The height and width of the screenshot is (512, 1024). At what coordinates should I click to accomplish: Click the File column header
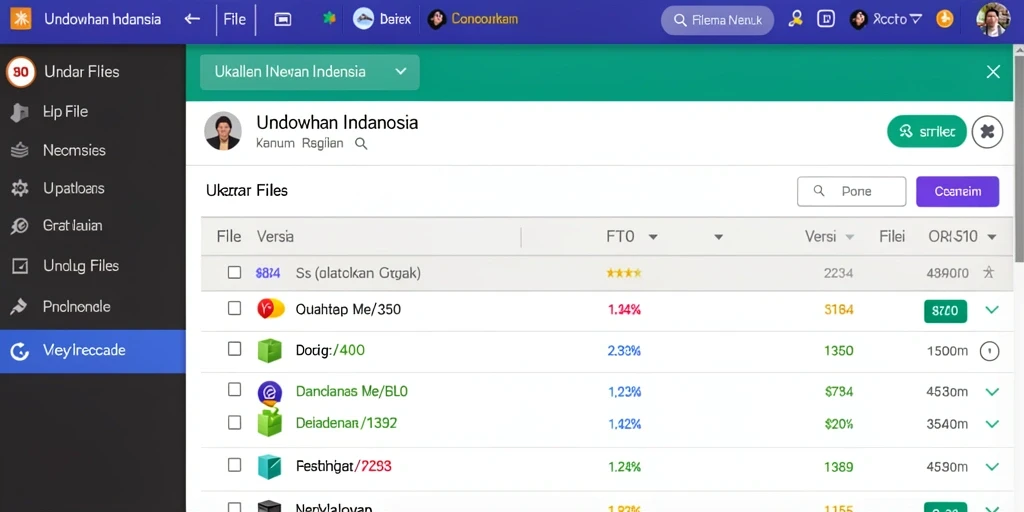pos(229,236)
